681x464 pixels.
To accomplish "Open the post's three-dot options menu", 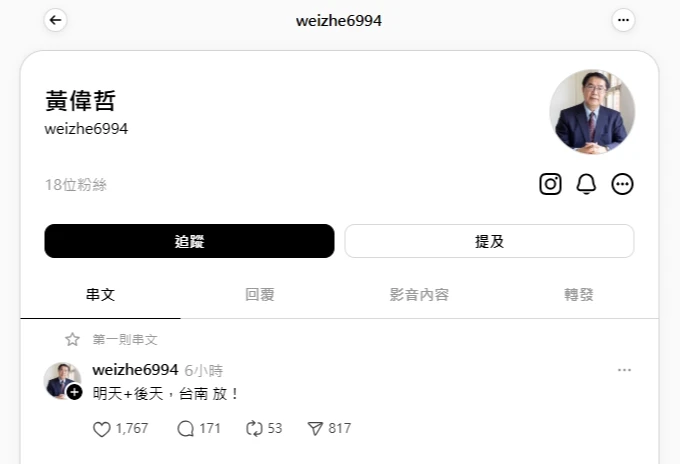I will point(624,370).
